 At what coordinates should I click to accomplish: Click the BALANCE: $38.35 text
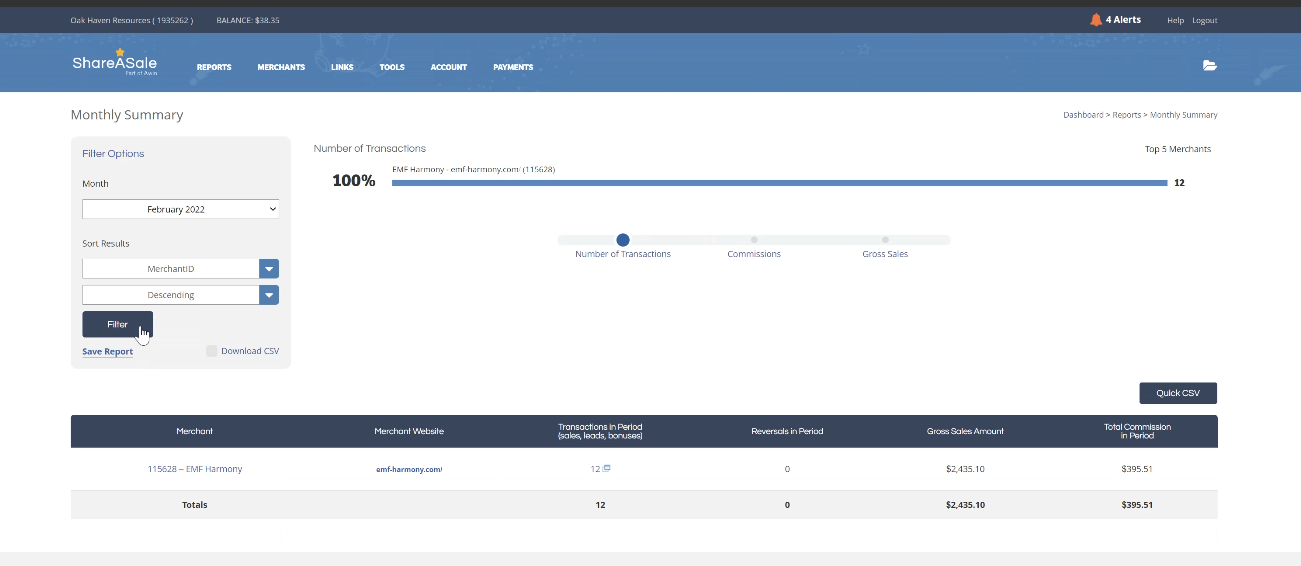point(248,20)
